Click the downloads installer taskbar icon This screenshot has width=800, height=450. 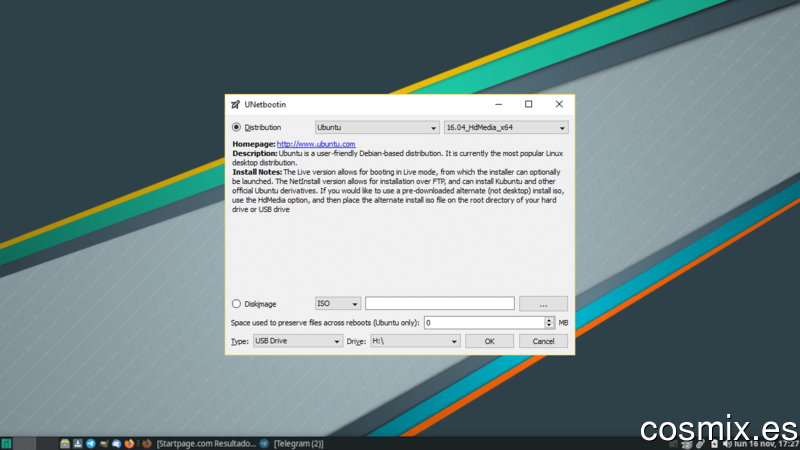[x=78, y=443]
